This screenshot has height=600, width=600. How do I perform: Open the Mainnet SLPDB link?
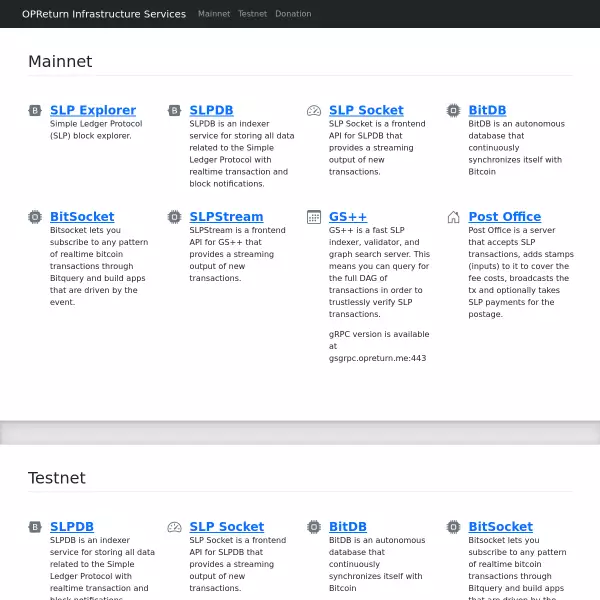(211, 110)
